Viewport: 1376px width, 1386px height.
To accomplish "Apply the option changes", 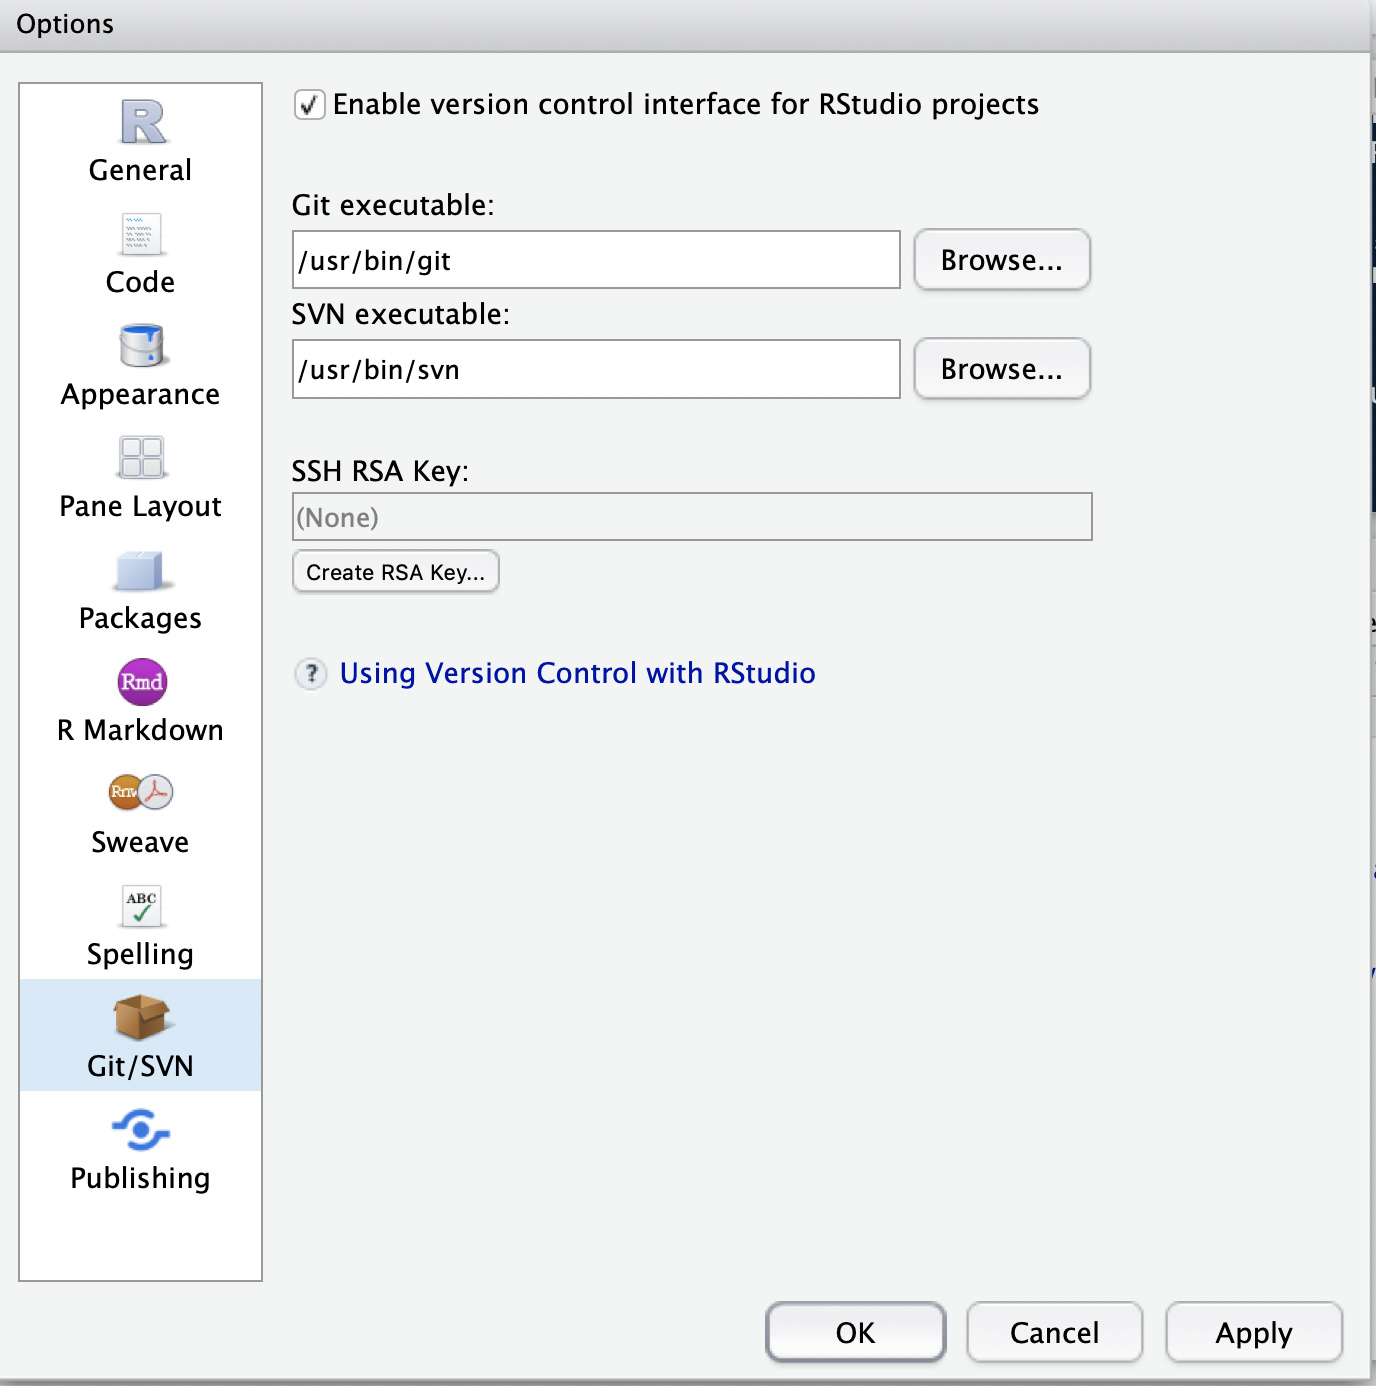I will click(1254, 1332).
